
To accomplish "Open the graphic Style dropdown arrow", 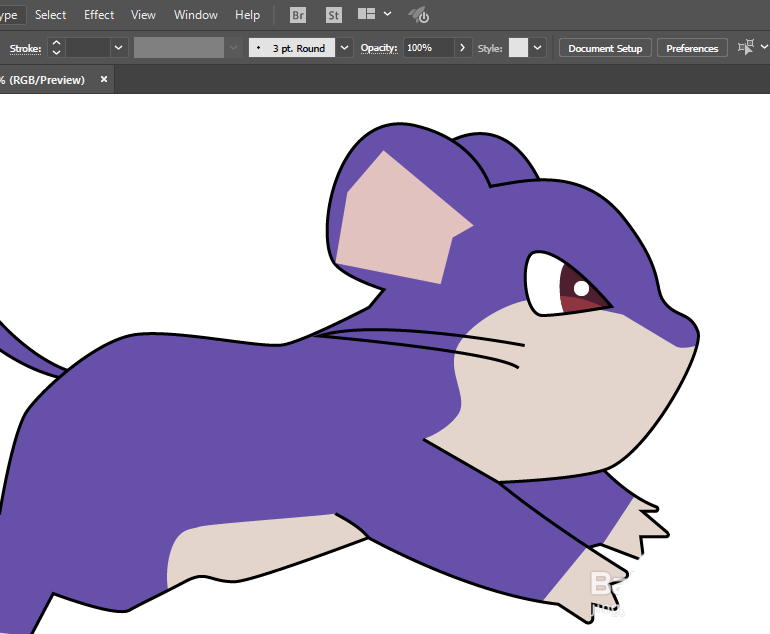I will point(538,48).
